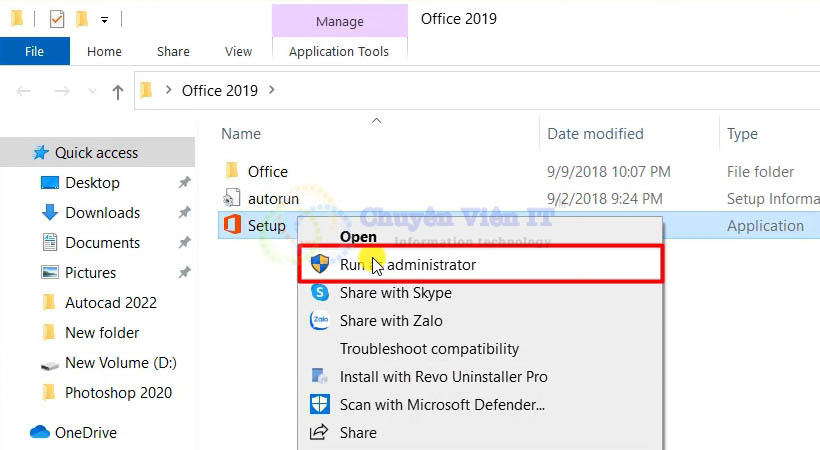
Task: Open Autocad 2022 folder in sidebar
Action: click(110, 303)
